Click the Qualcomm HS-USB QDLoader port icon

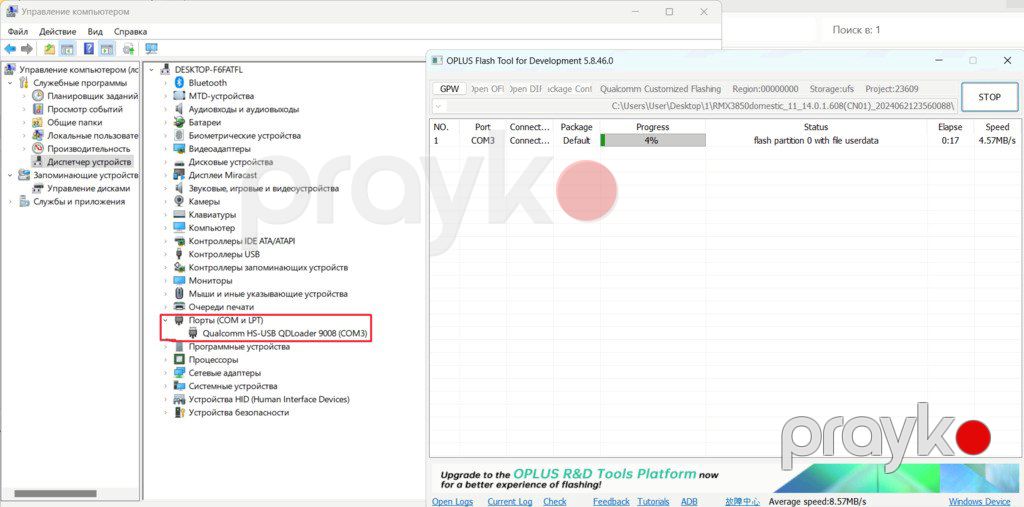coord(193,333)
